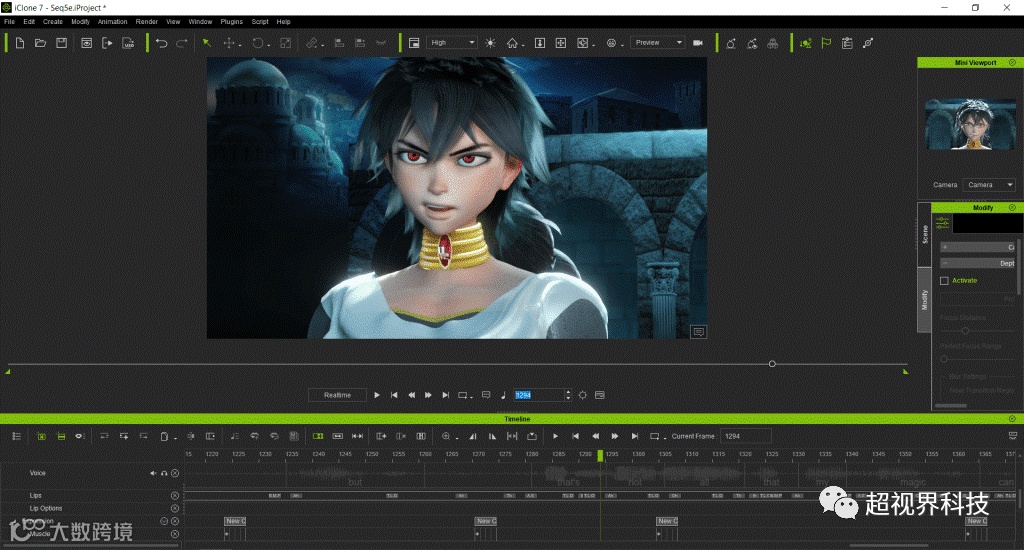Save the project with disk icon
The height and width of the screenshot is (550, 1024).
tap(61, 43)
